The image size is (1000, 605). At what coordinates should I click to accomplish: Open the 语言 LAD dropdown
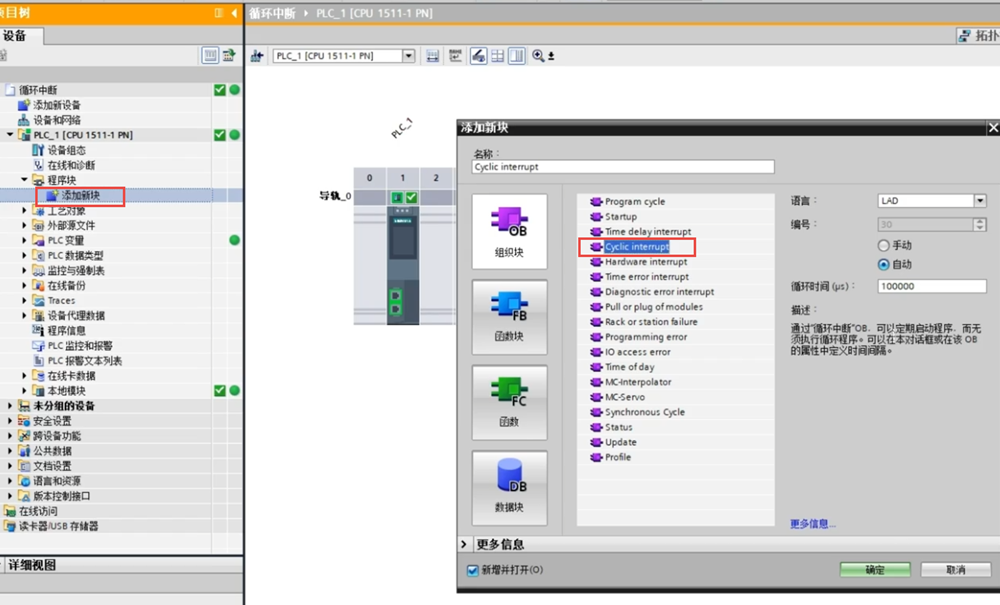(x=979, y=201)
